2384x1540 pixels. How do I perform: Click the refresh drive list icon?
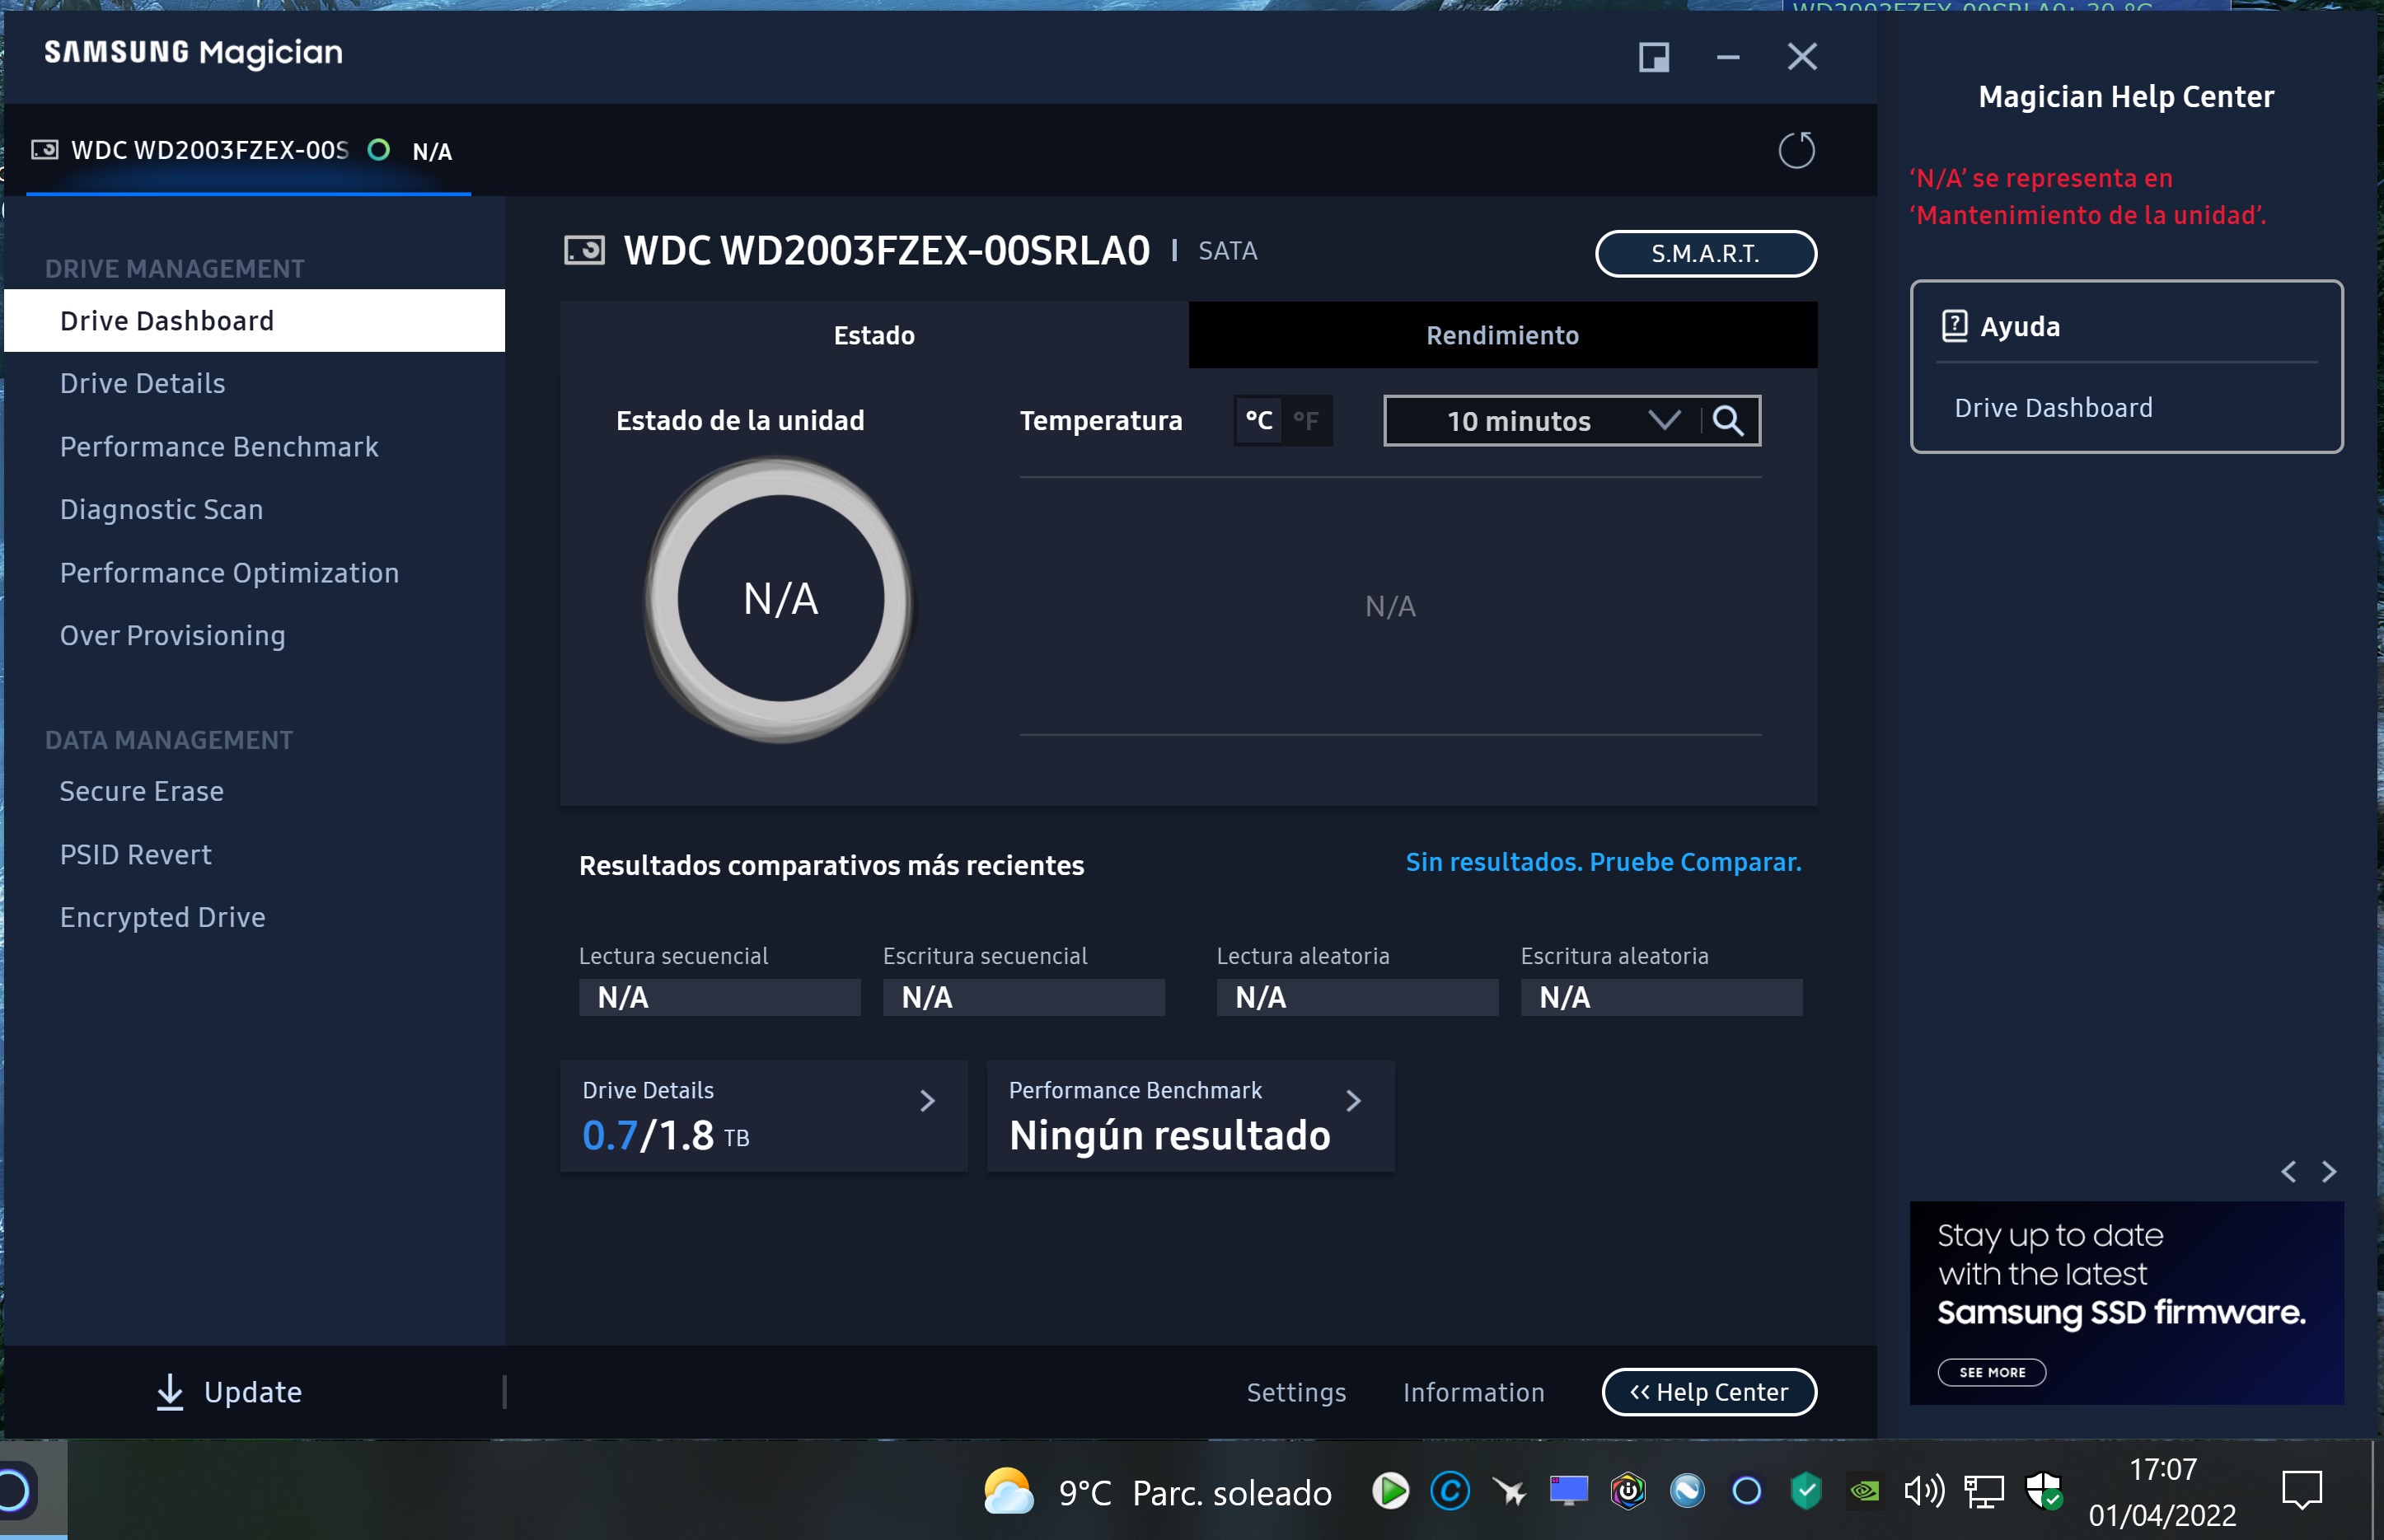(x=1796, y=151)
